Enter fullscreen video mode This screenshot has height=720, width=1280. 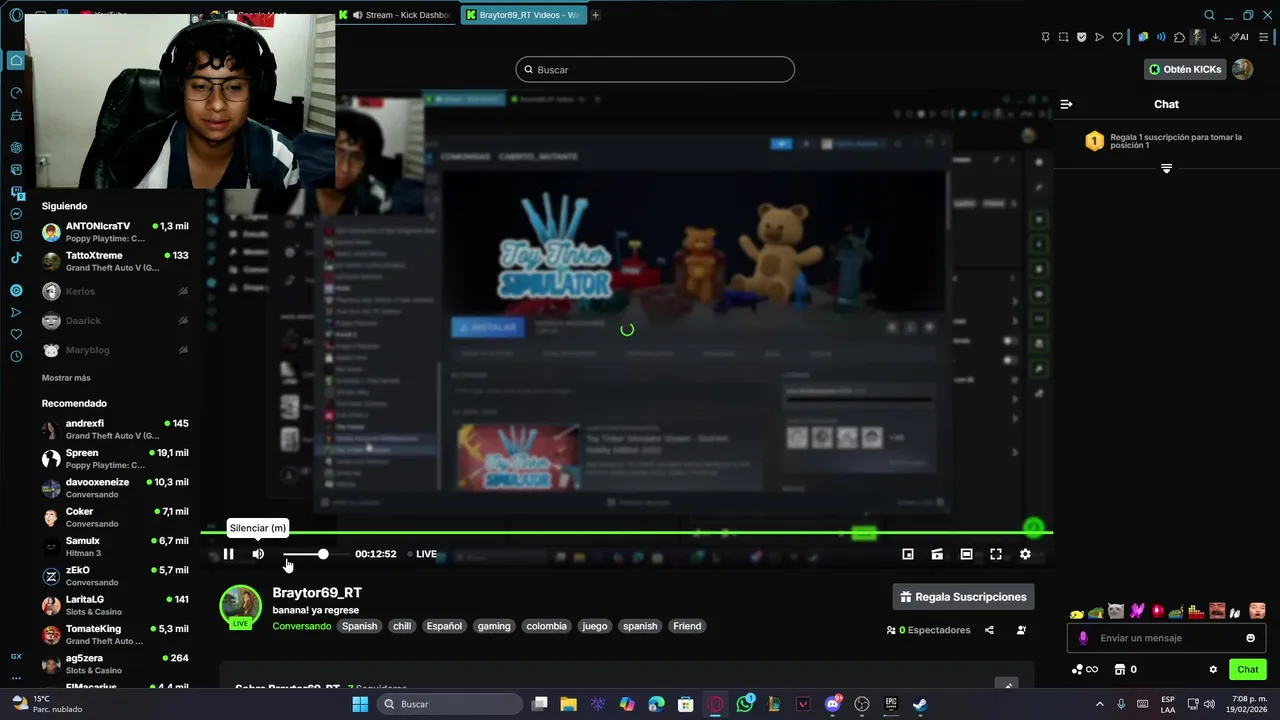(x=996, y=554)
